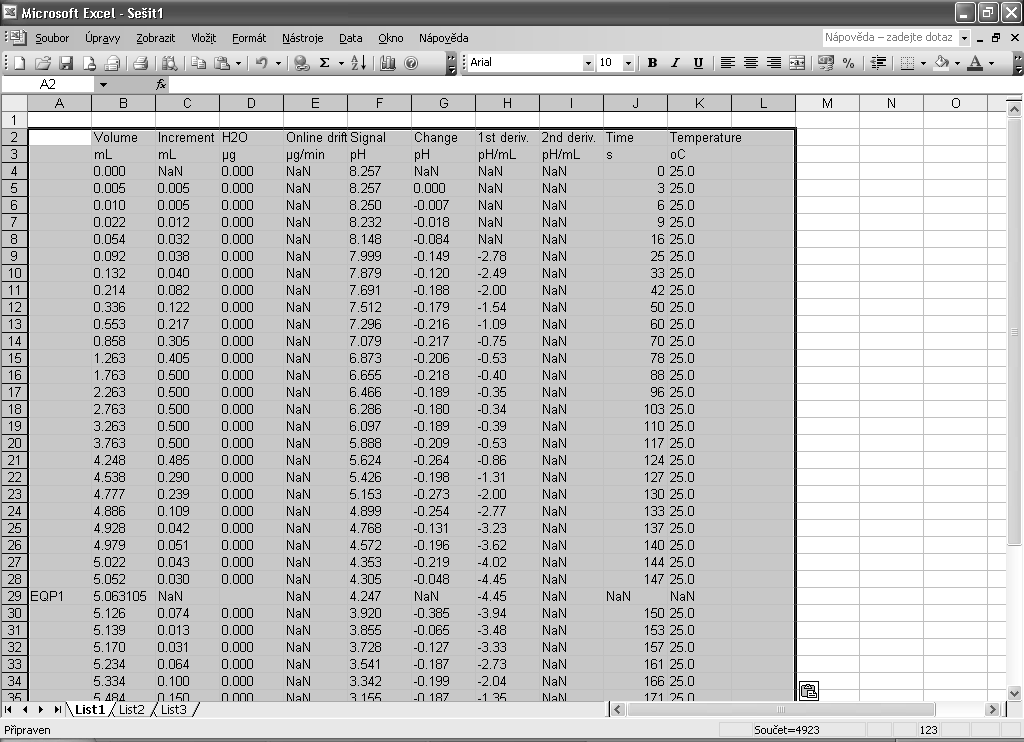
Task: Click Merge and Center icon
Action: click(797, 63)
